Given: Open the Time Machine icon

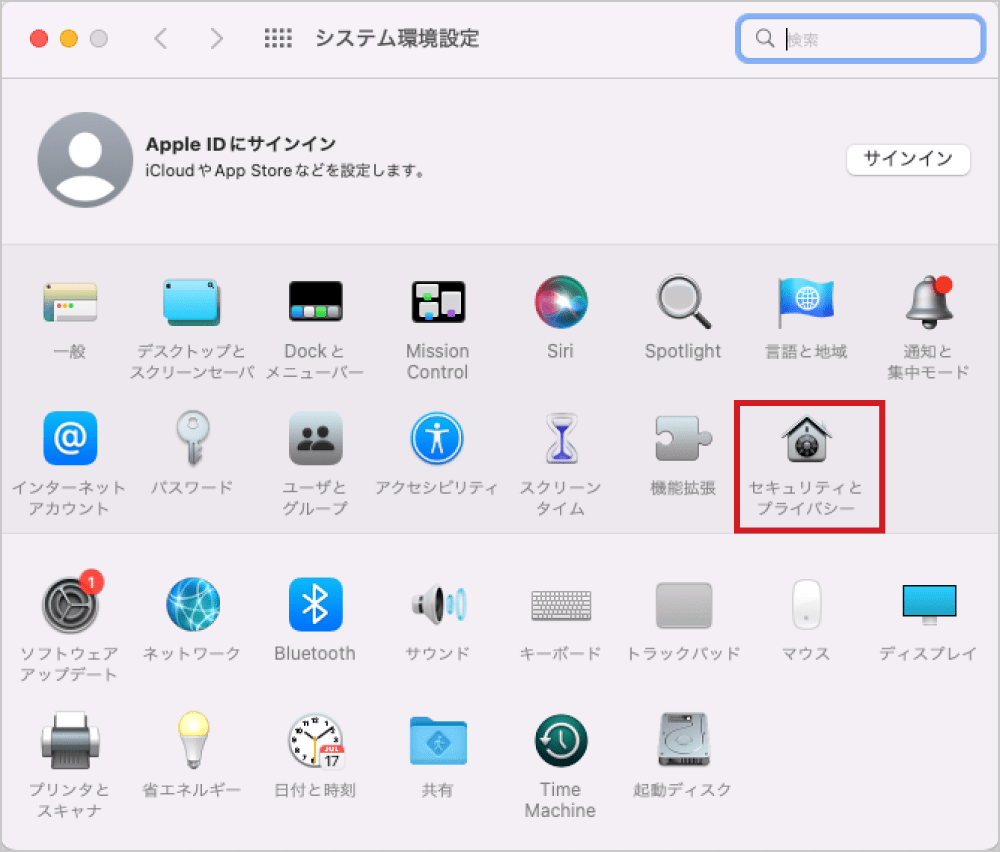Looking at the screenshot, I should tap(560, 741).
